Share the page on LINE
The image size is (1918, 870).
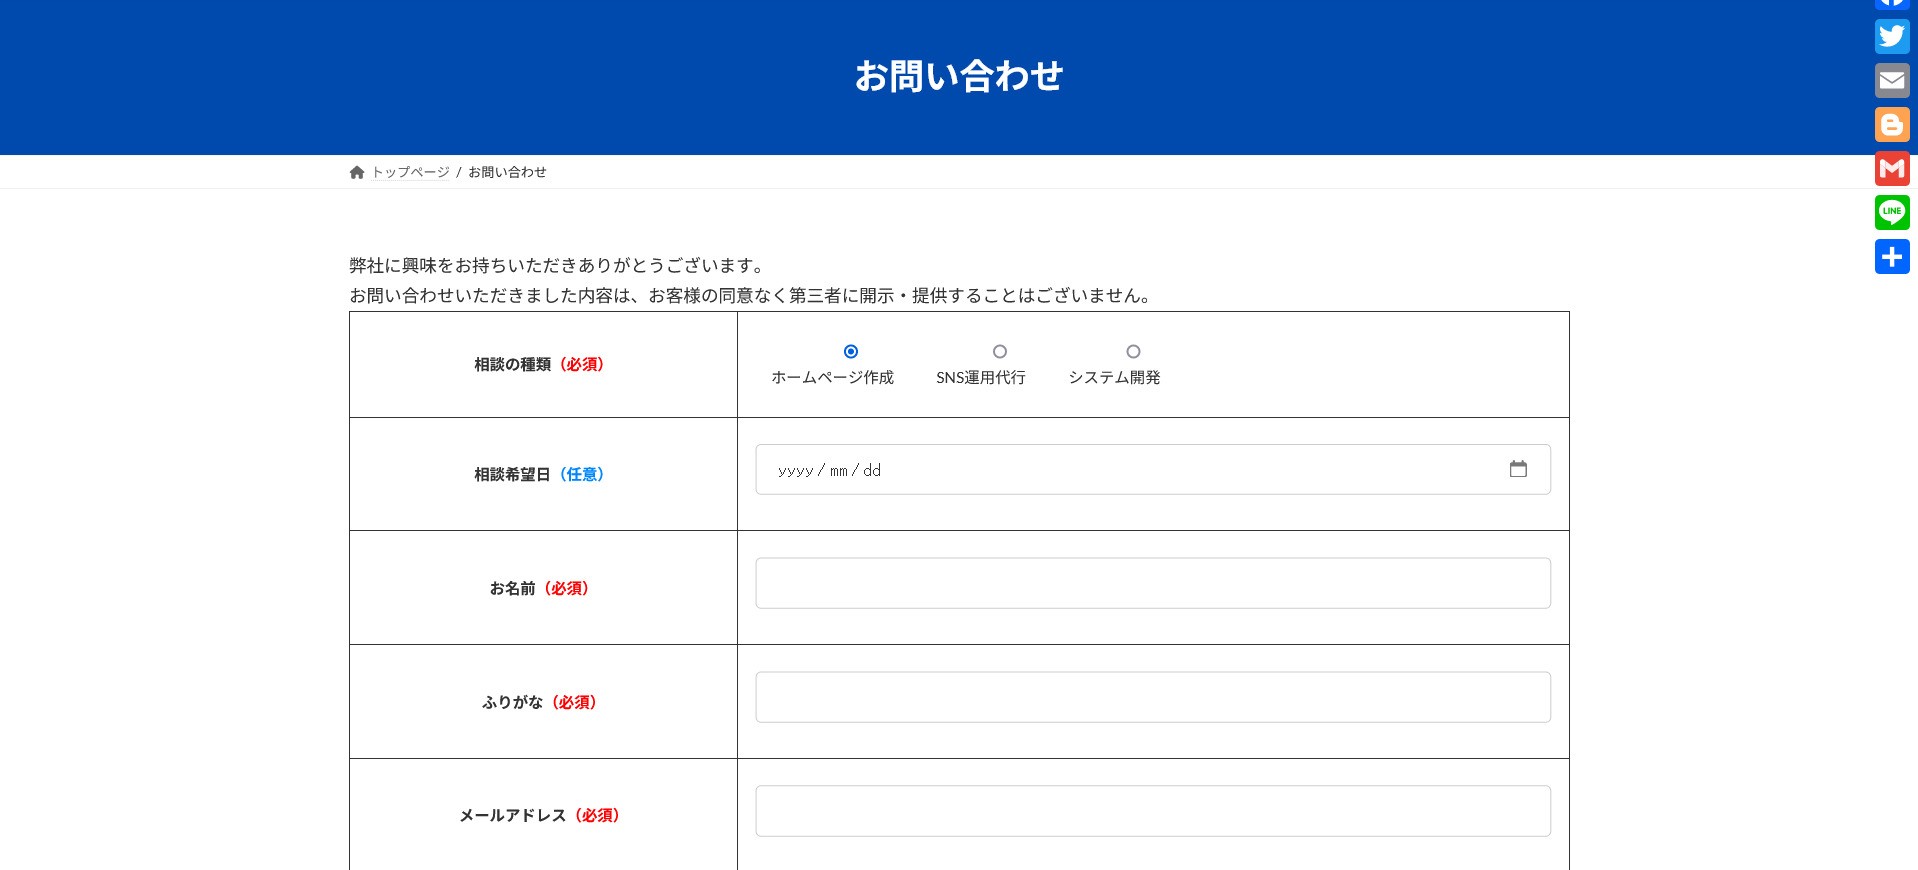point(1891,212)
